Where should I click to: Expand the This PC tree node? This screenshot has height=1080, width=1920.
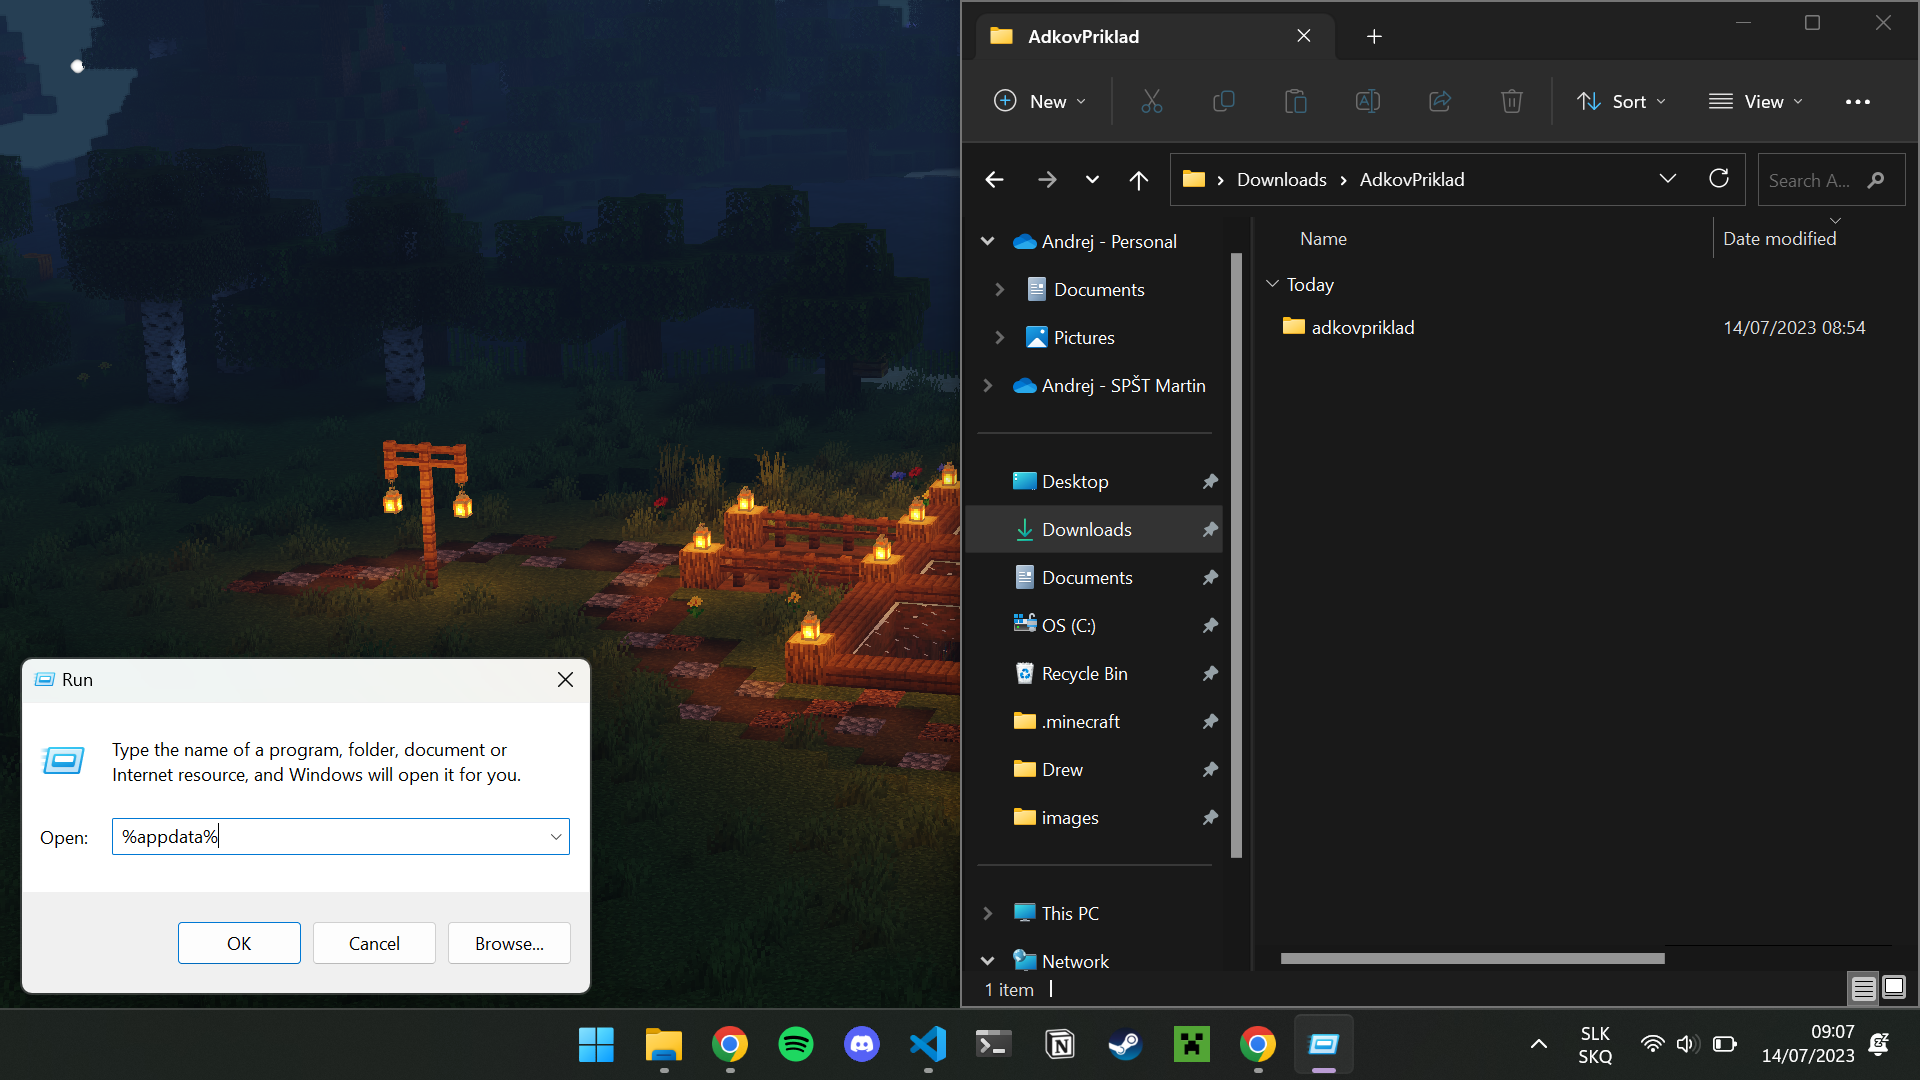tap(987, 913)
